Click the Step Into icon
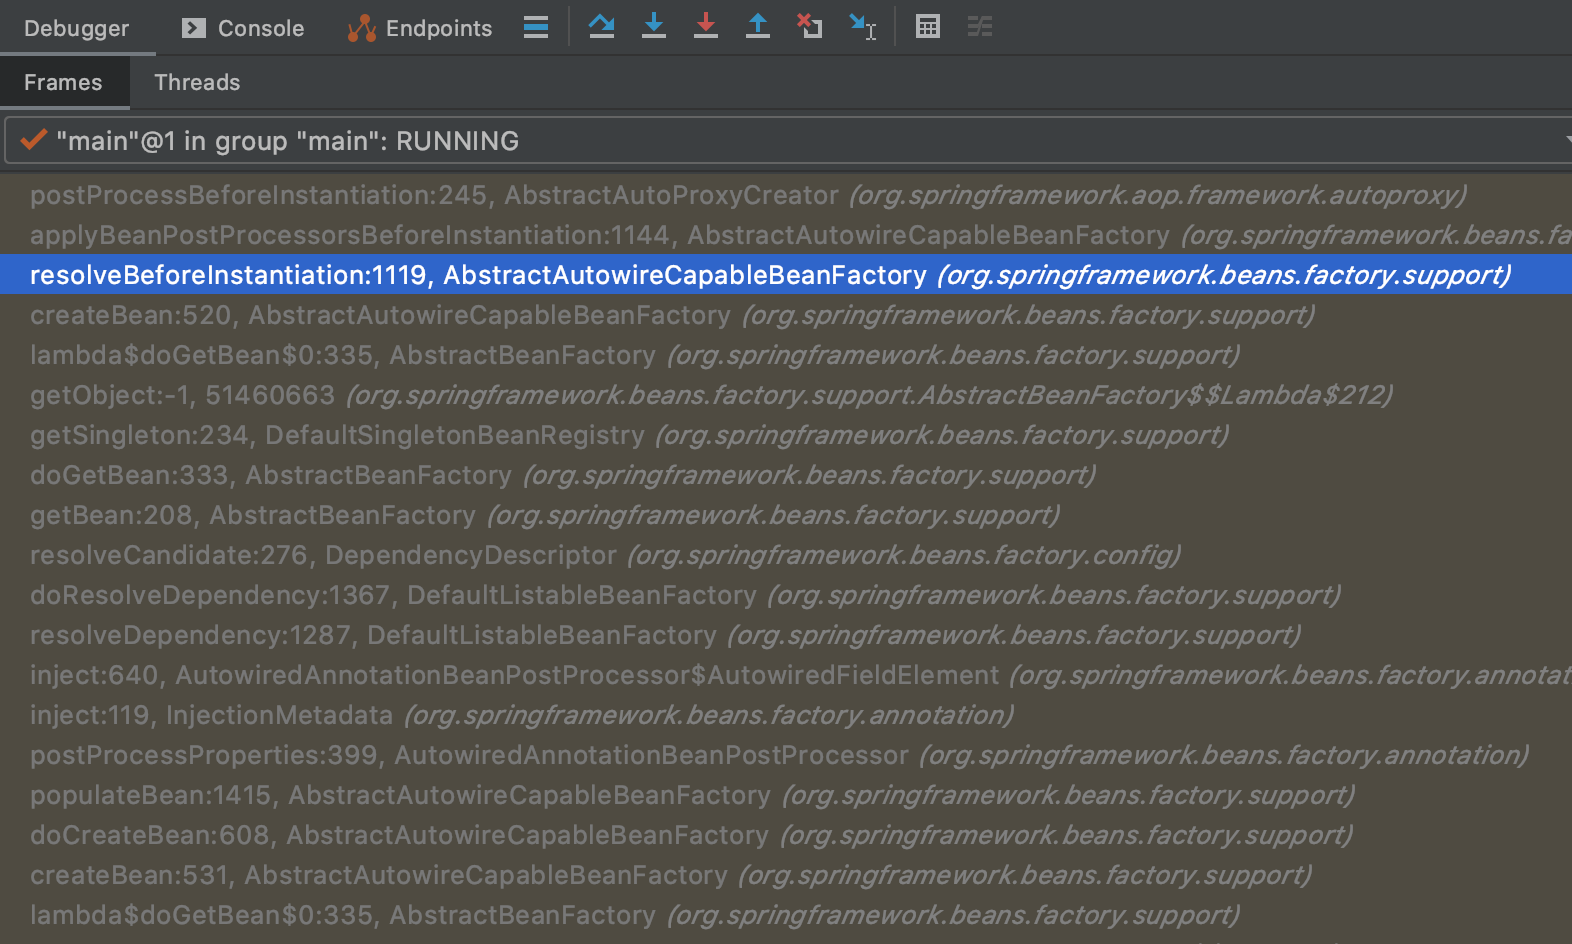This screenshot has height=944, width=1572. [x=654, y=27]
